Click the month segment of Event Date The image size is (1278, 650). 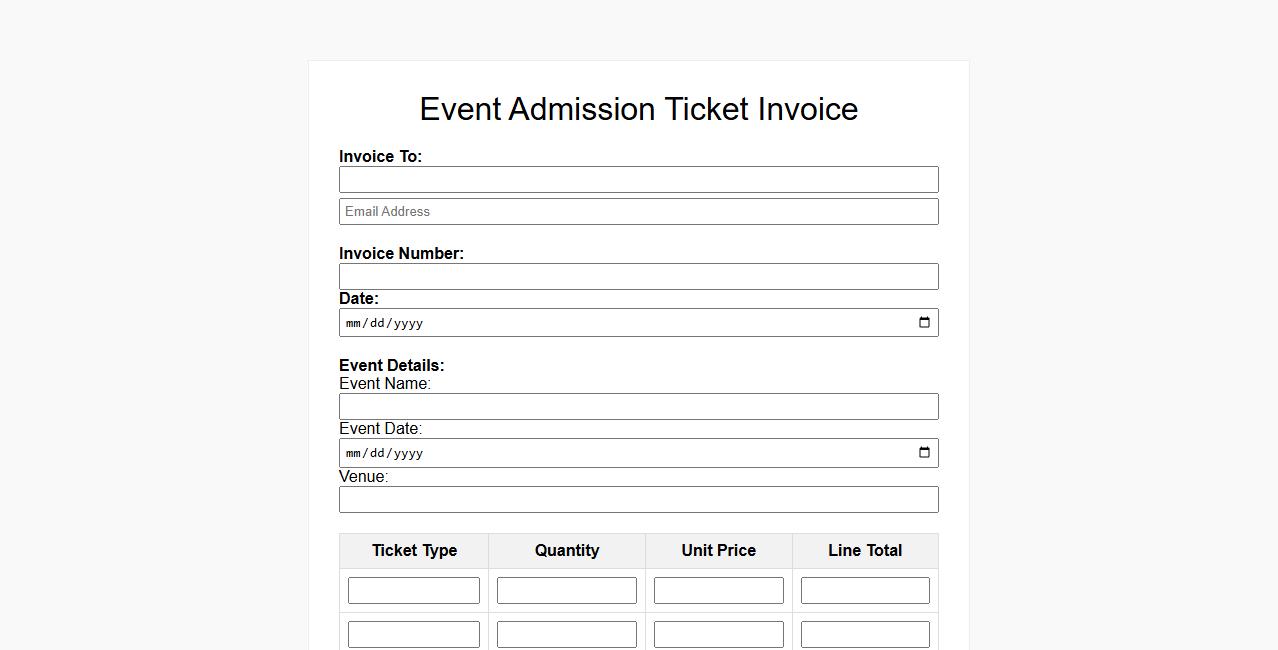coord(353,453)
